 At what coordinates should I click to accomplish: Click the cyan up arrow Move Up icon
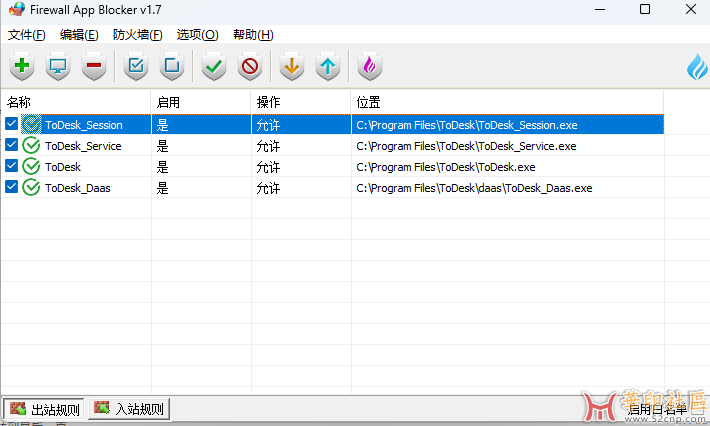pyautogui.click(x=328, y=66)
